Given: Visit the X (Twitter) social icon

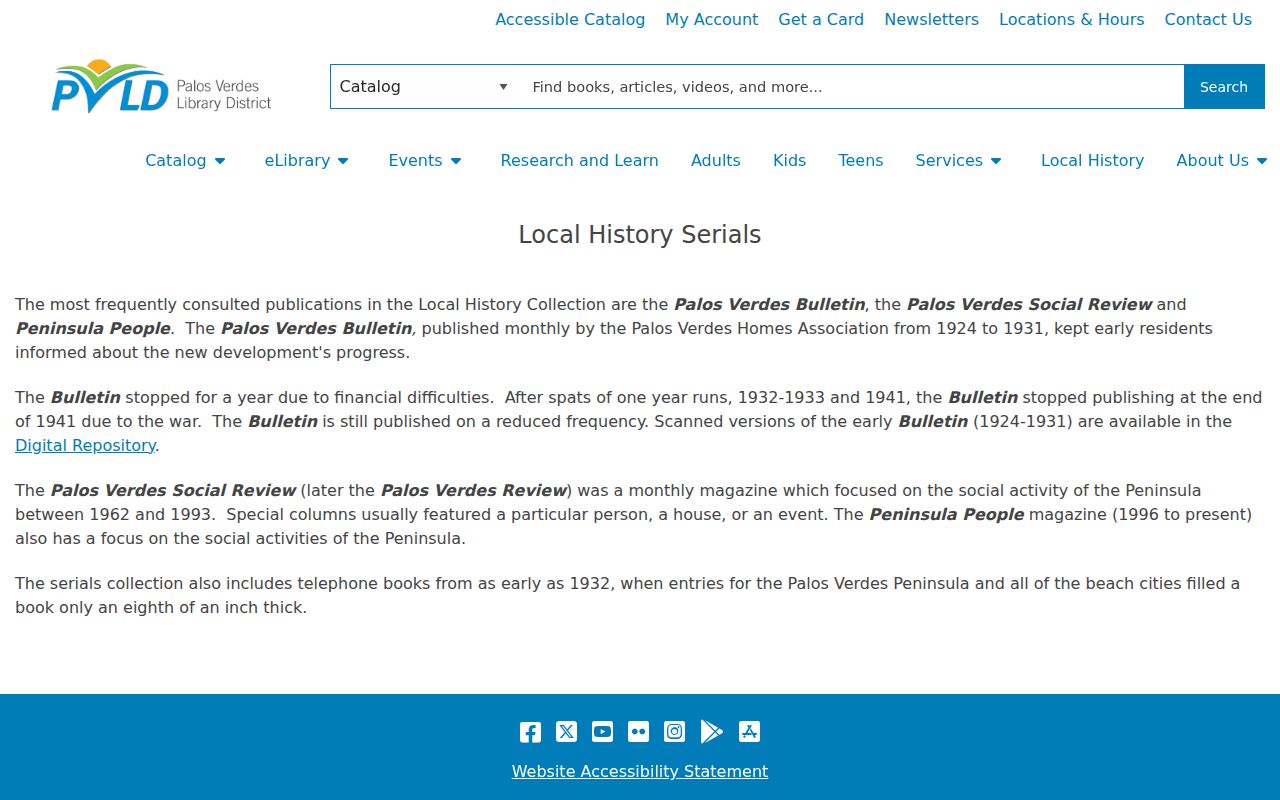Looking at the screenshot, I should [x=566, y=732].
